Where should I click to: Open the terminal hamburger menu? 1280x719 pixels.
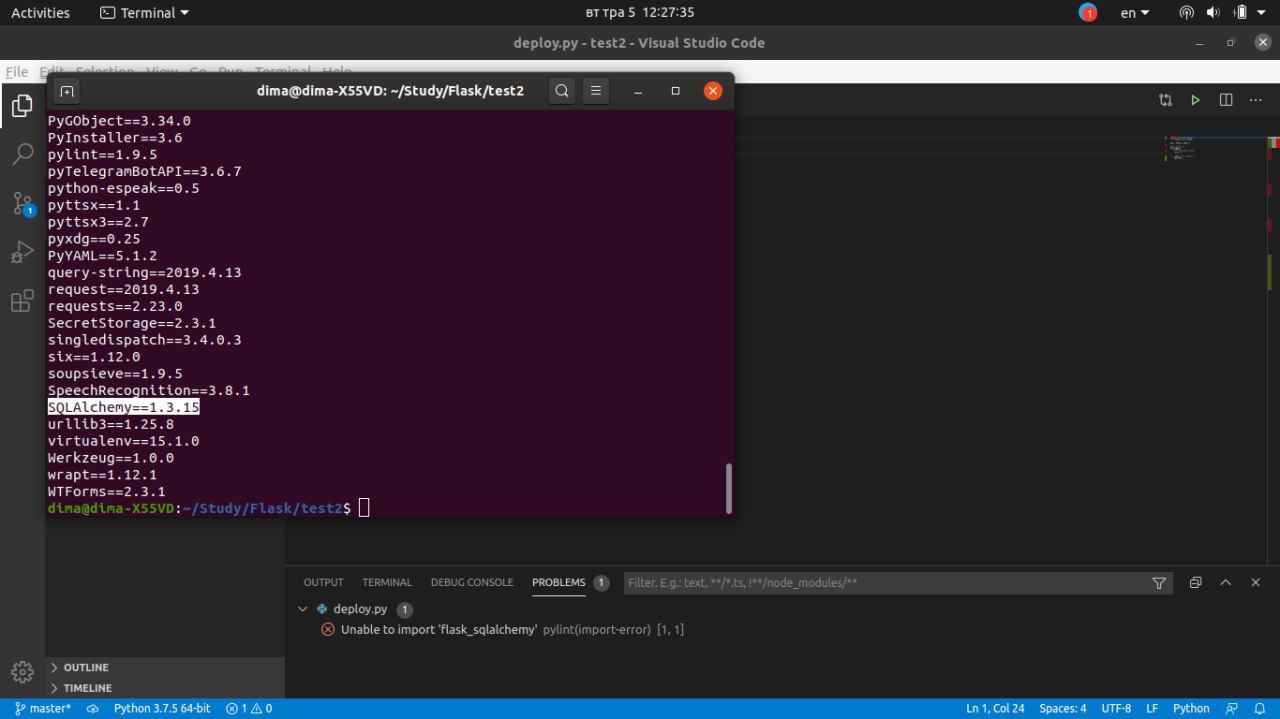pyautogui.click(x=595, y=91)
